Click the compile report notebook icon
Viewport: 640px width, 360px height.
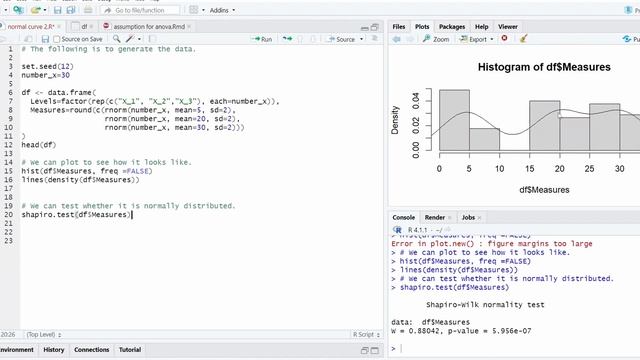152,39
